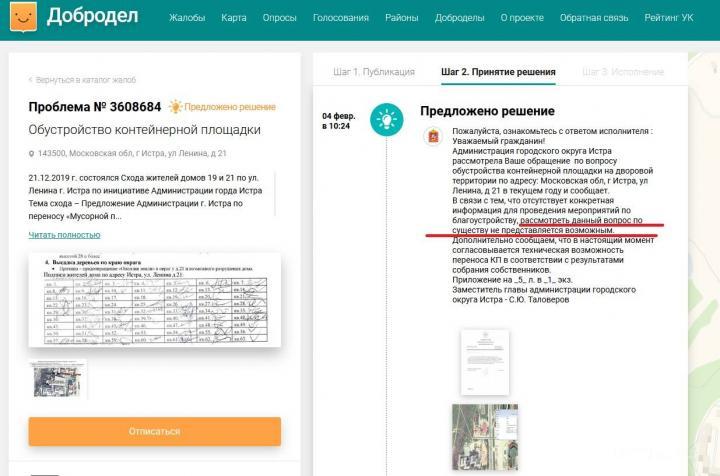Click the sun icon beside Предложено решение
Image resolution: width=720 pixels, height=476 pixels.
coord(175,106)
